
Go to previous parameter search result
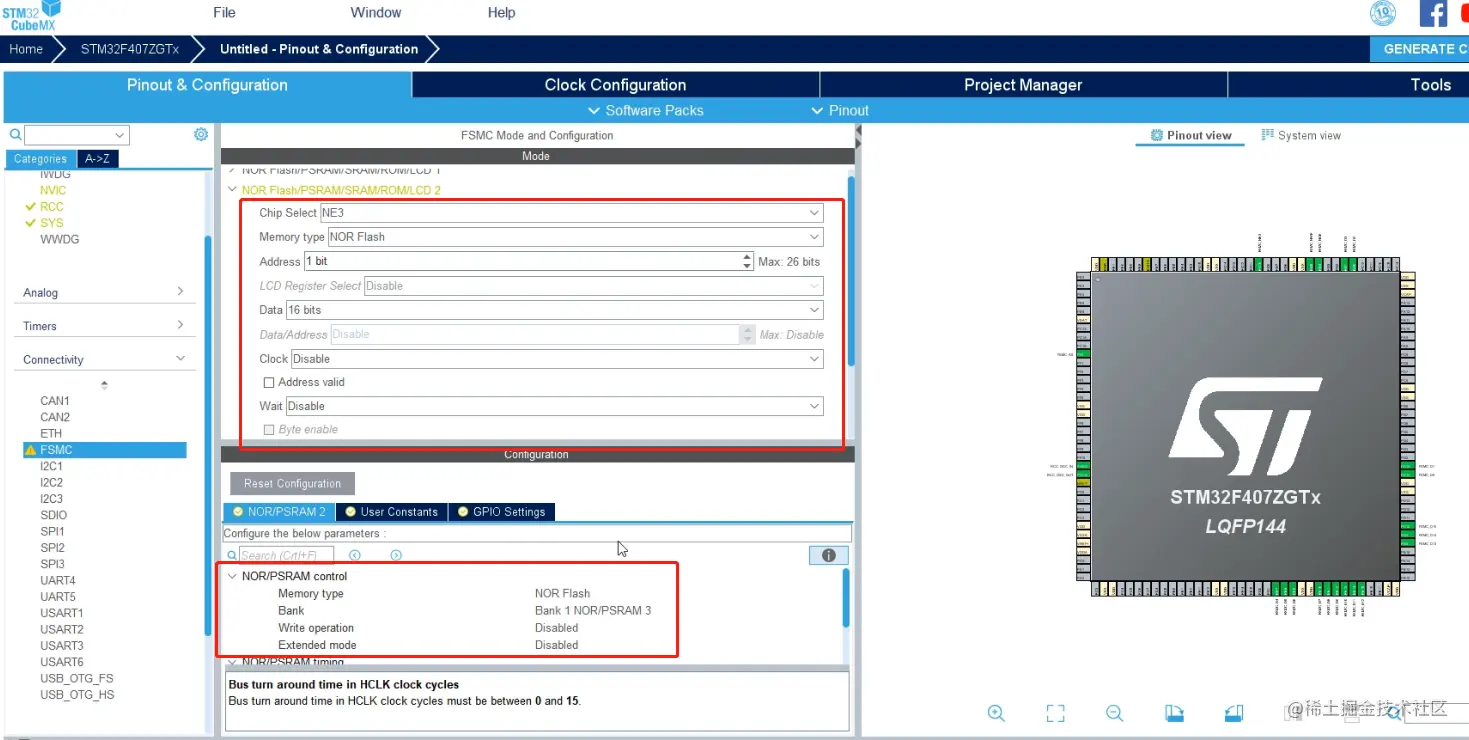pos(355,555)
